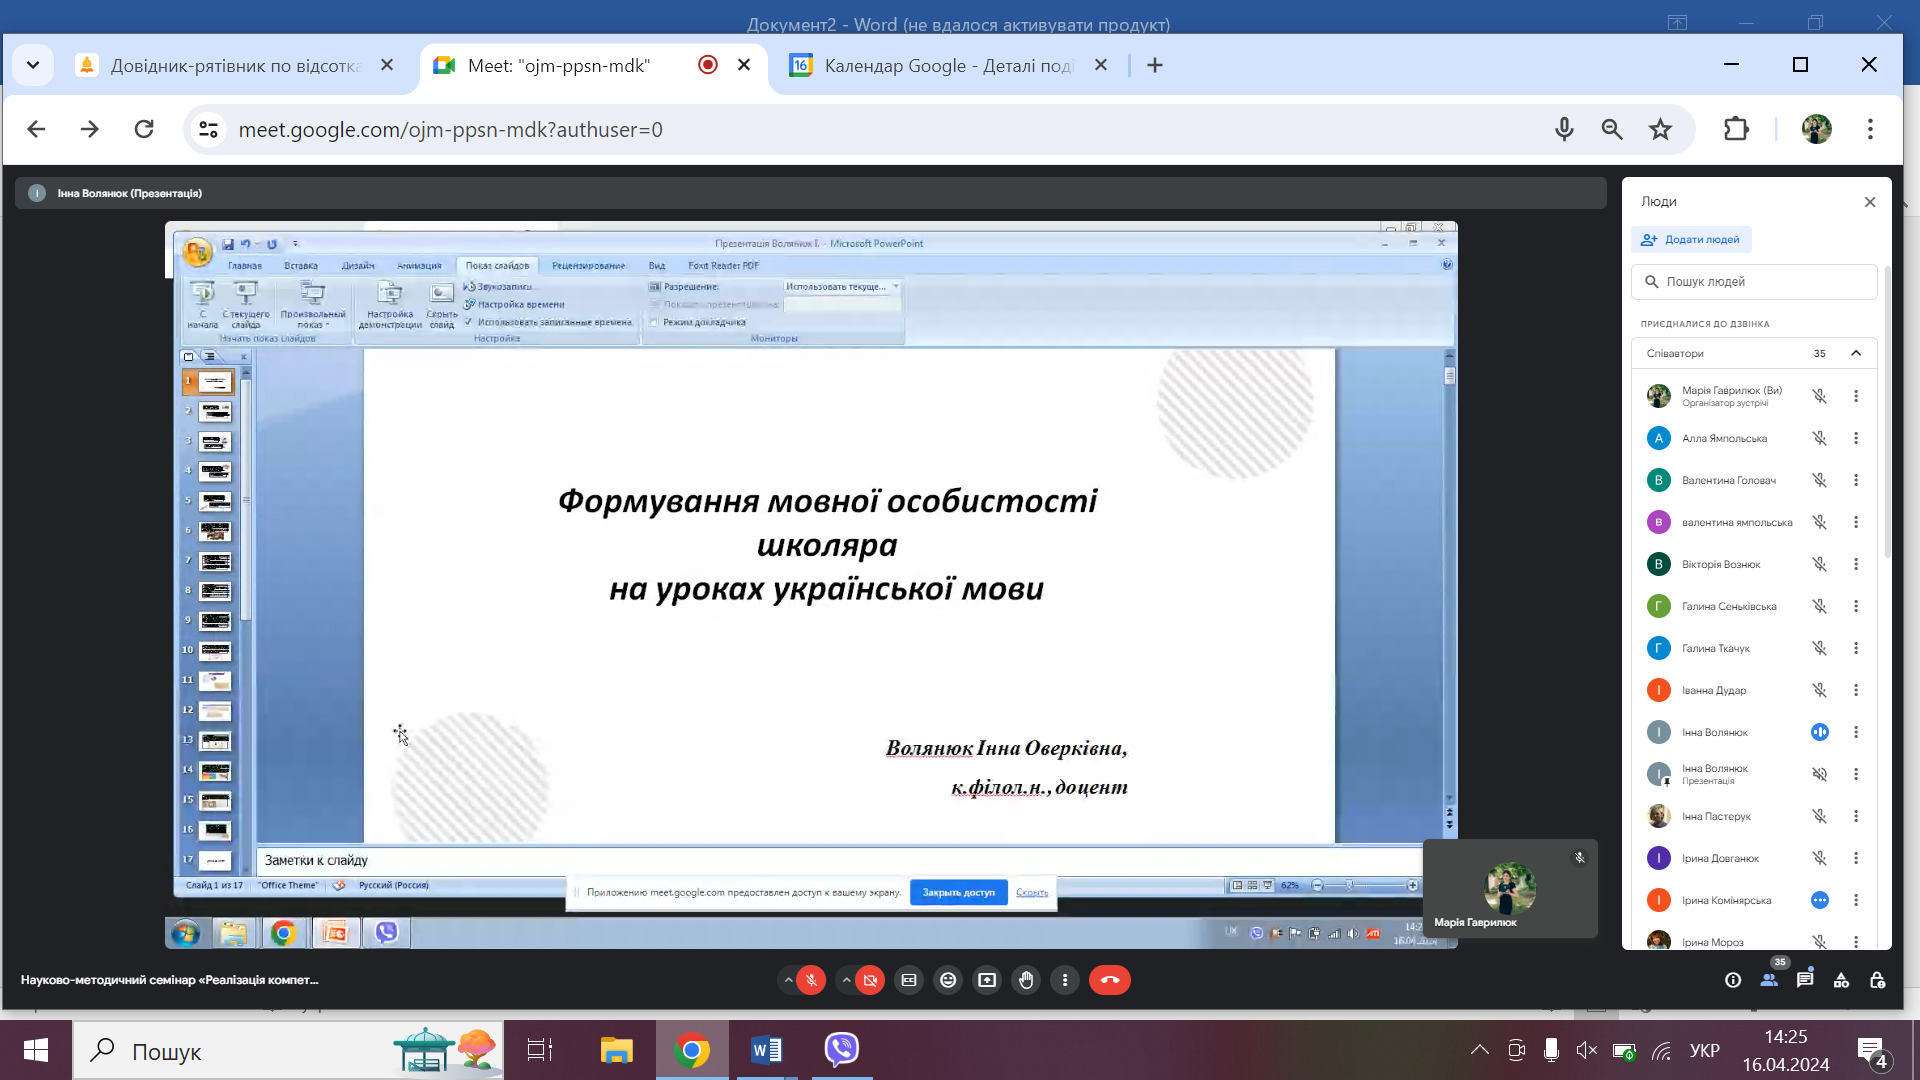The height and width of the screenshot is (1080, 1920).
Task: Toggle presentation audio for Інна Волянюк Презентація
Action: click(x=1820, y=774)
